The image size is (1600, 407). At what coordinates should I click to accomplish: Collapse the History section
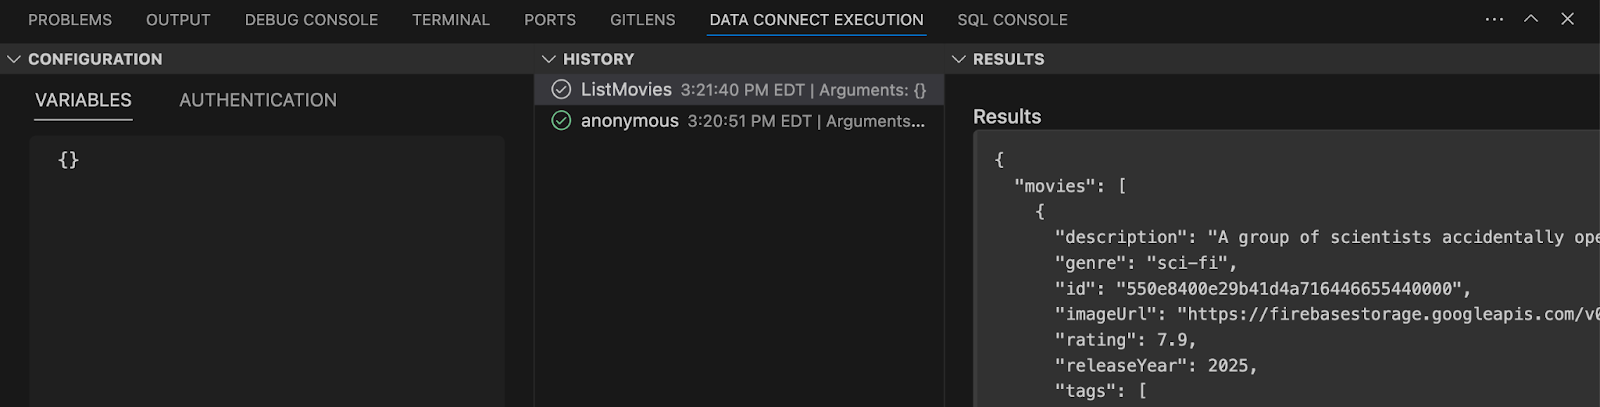click(548, 59)
